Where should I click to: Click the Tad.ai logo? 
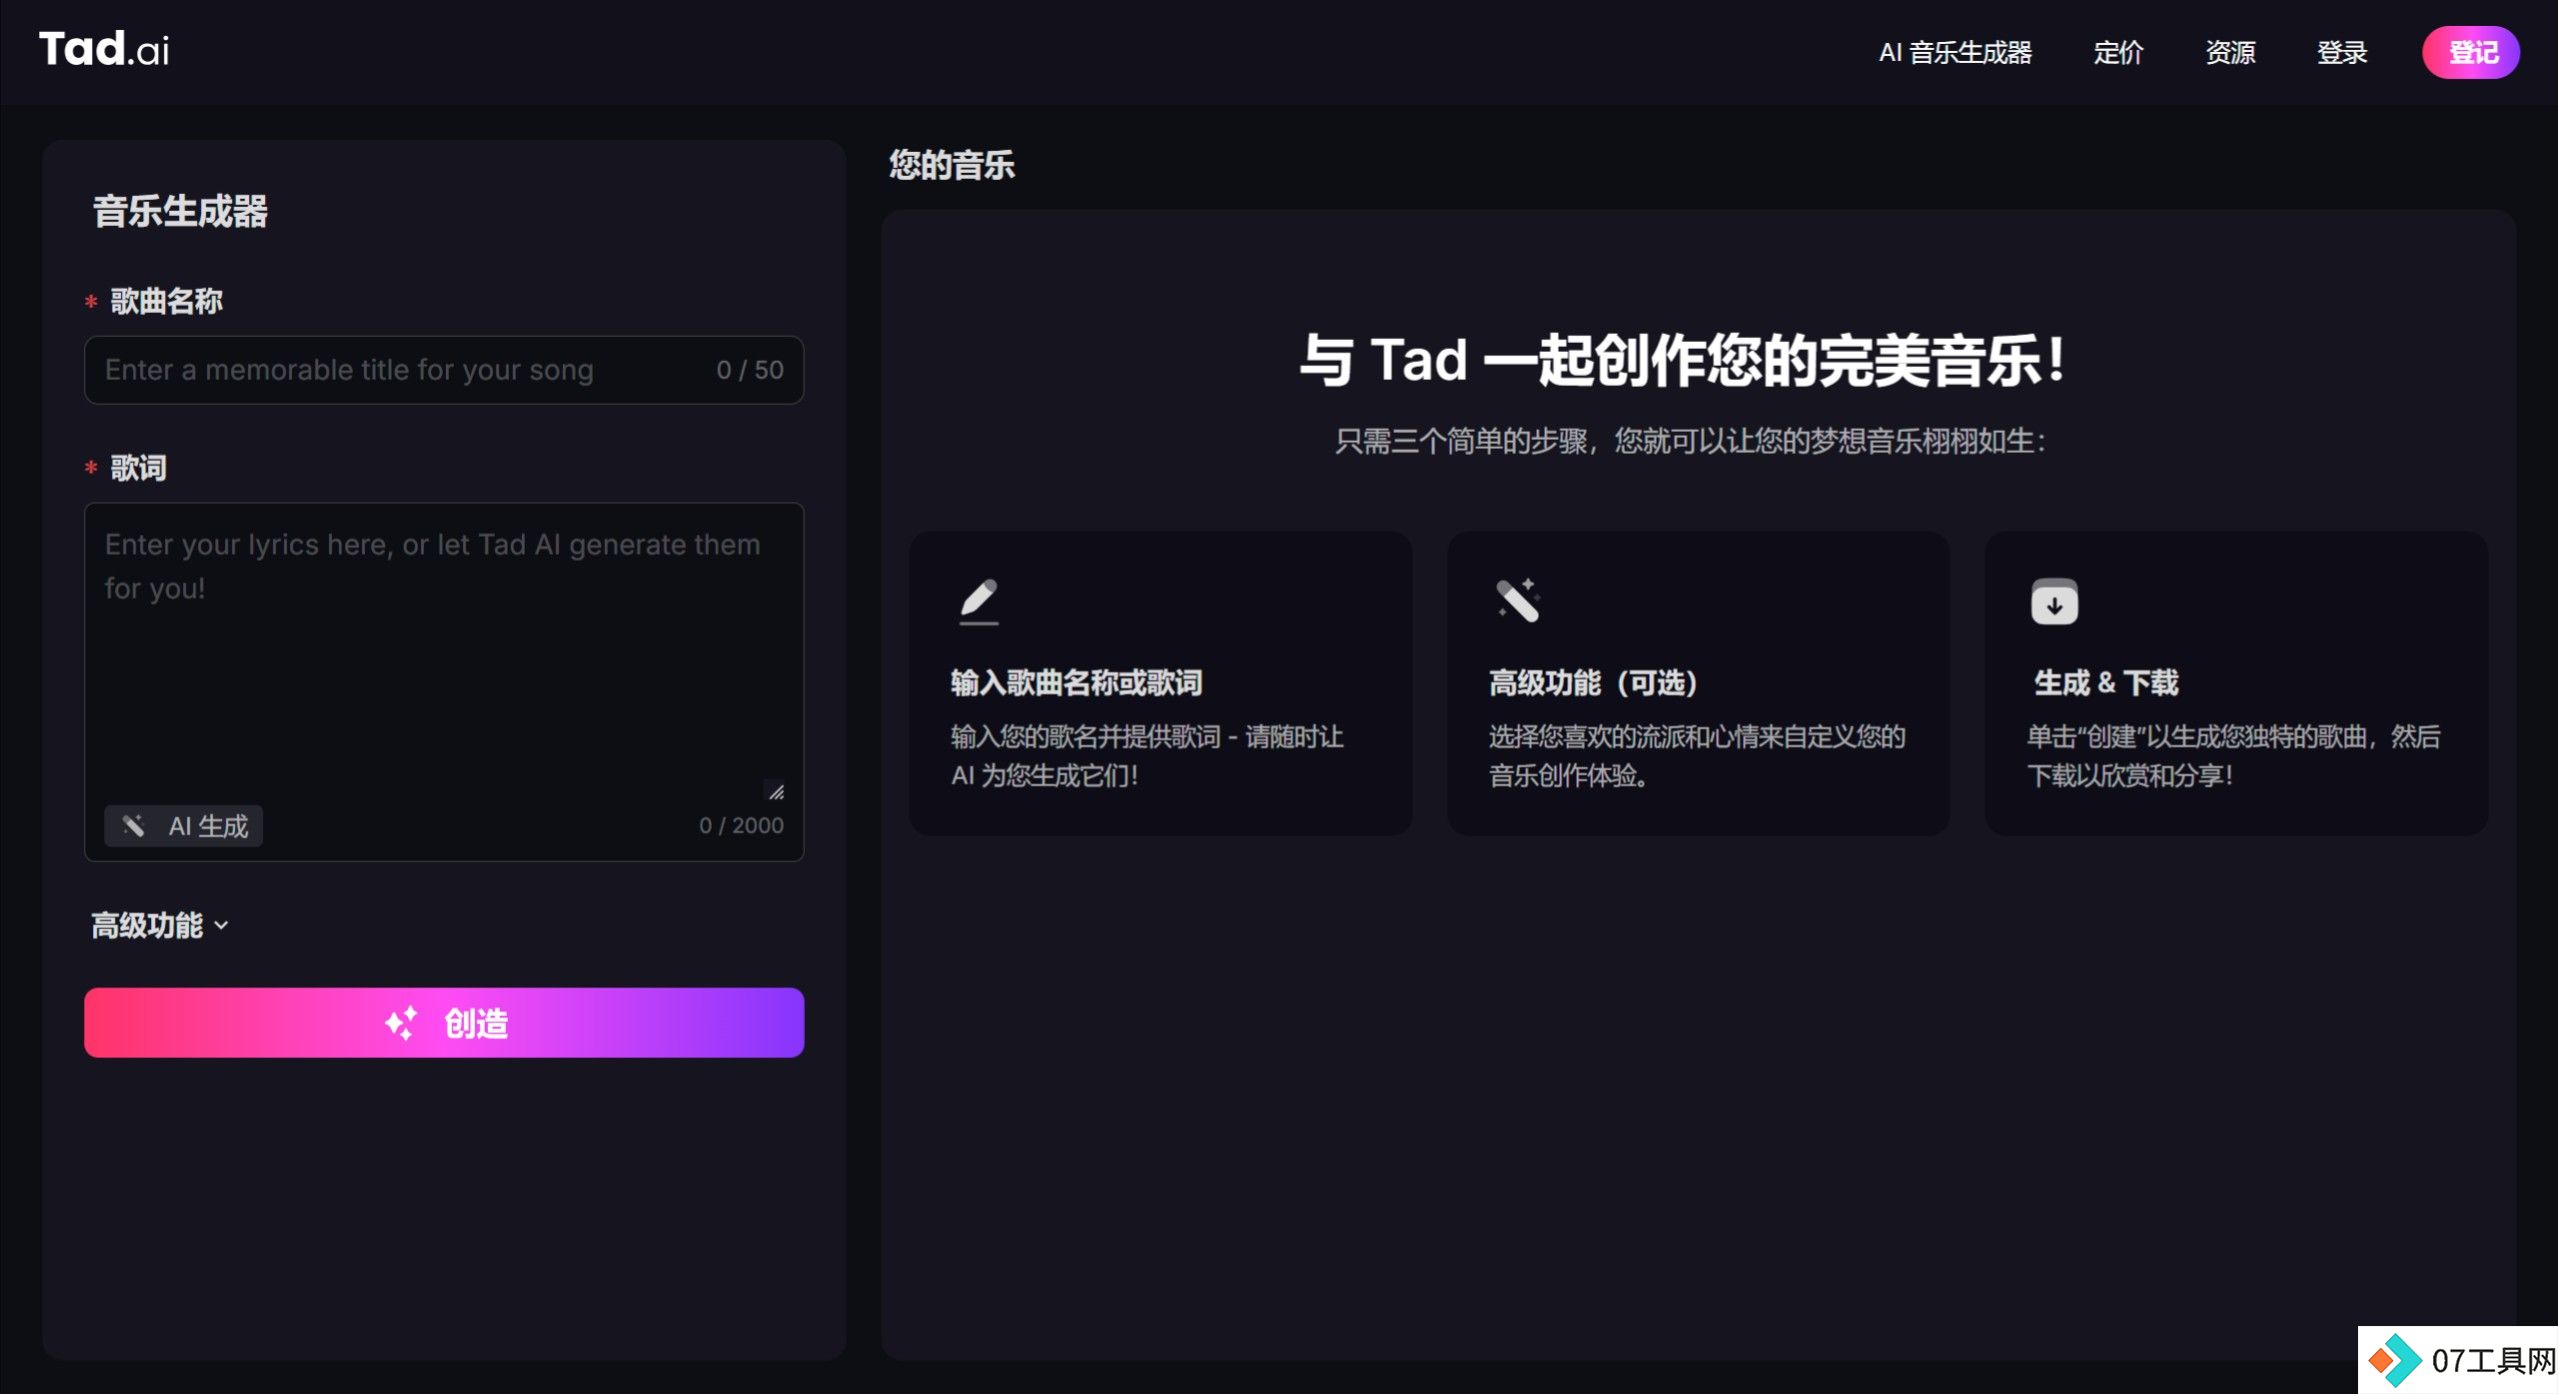[104, 49]
